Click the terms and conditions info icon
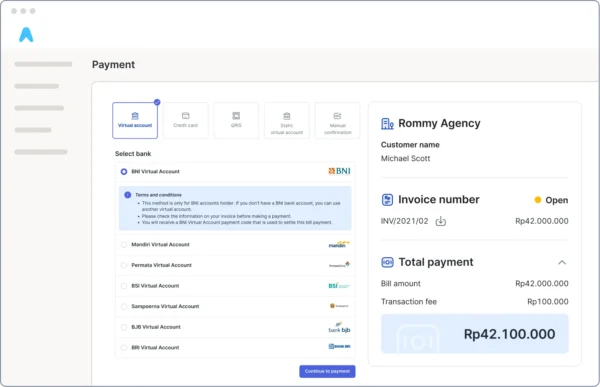 point(128,195)
